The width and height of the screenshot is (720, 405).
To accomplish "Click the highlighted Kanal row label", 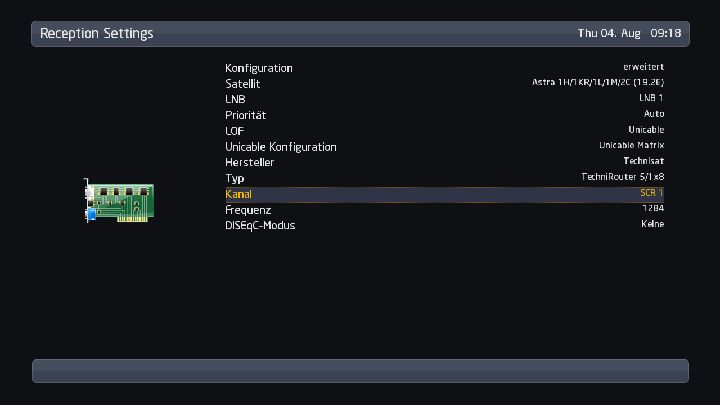I will 239,194.
